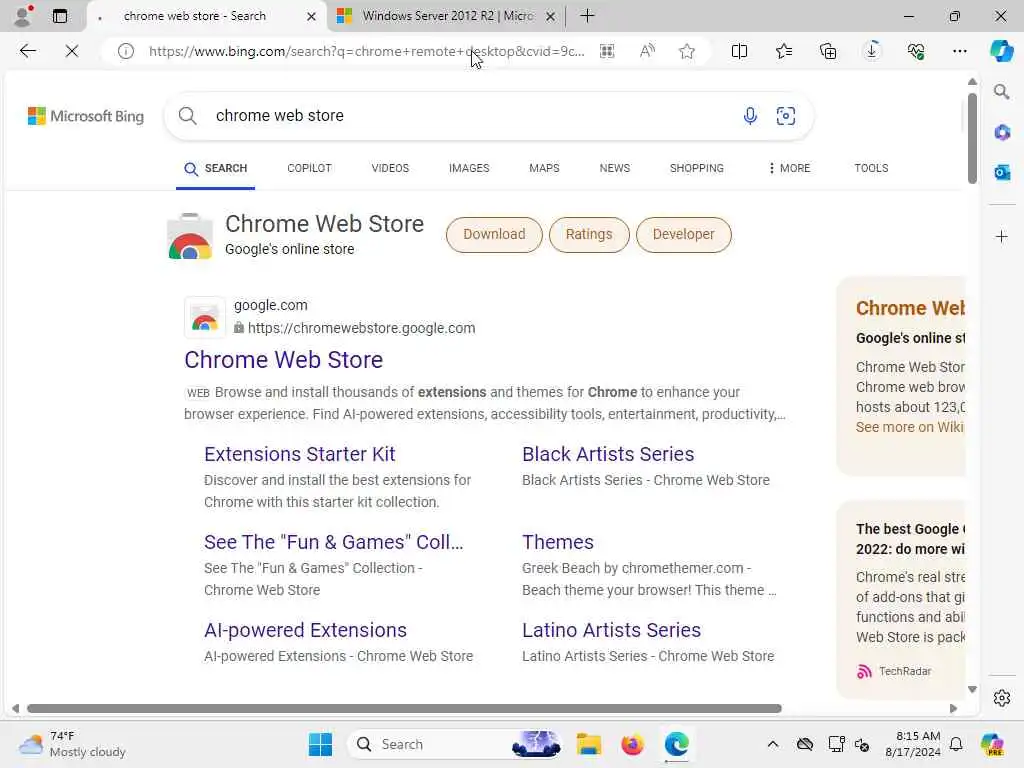
Task: Open Microsoft 365 sidebar icon
Action: click(1002, 133)
